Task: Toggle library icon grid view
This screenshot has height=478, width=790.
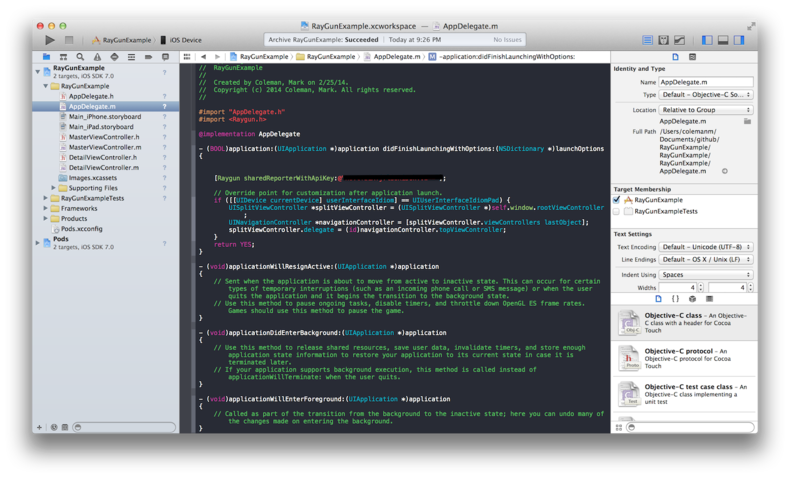Action: click(x=618, y=427)
